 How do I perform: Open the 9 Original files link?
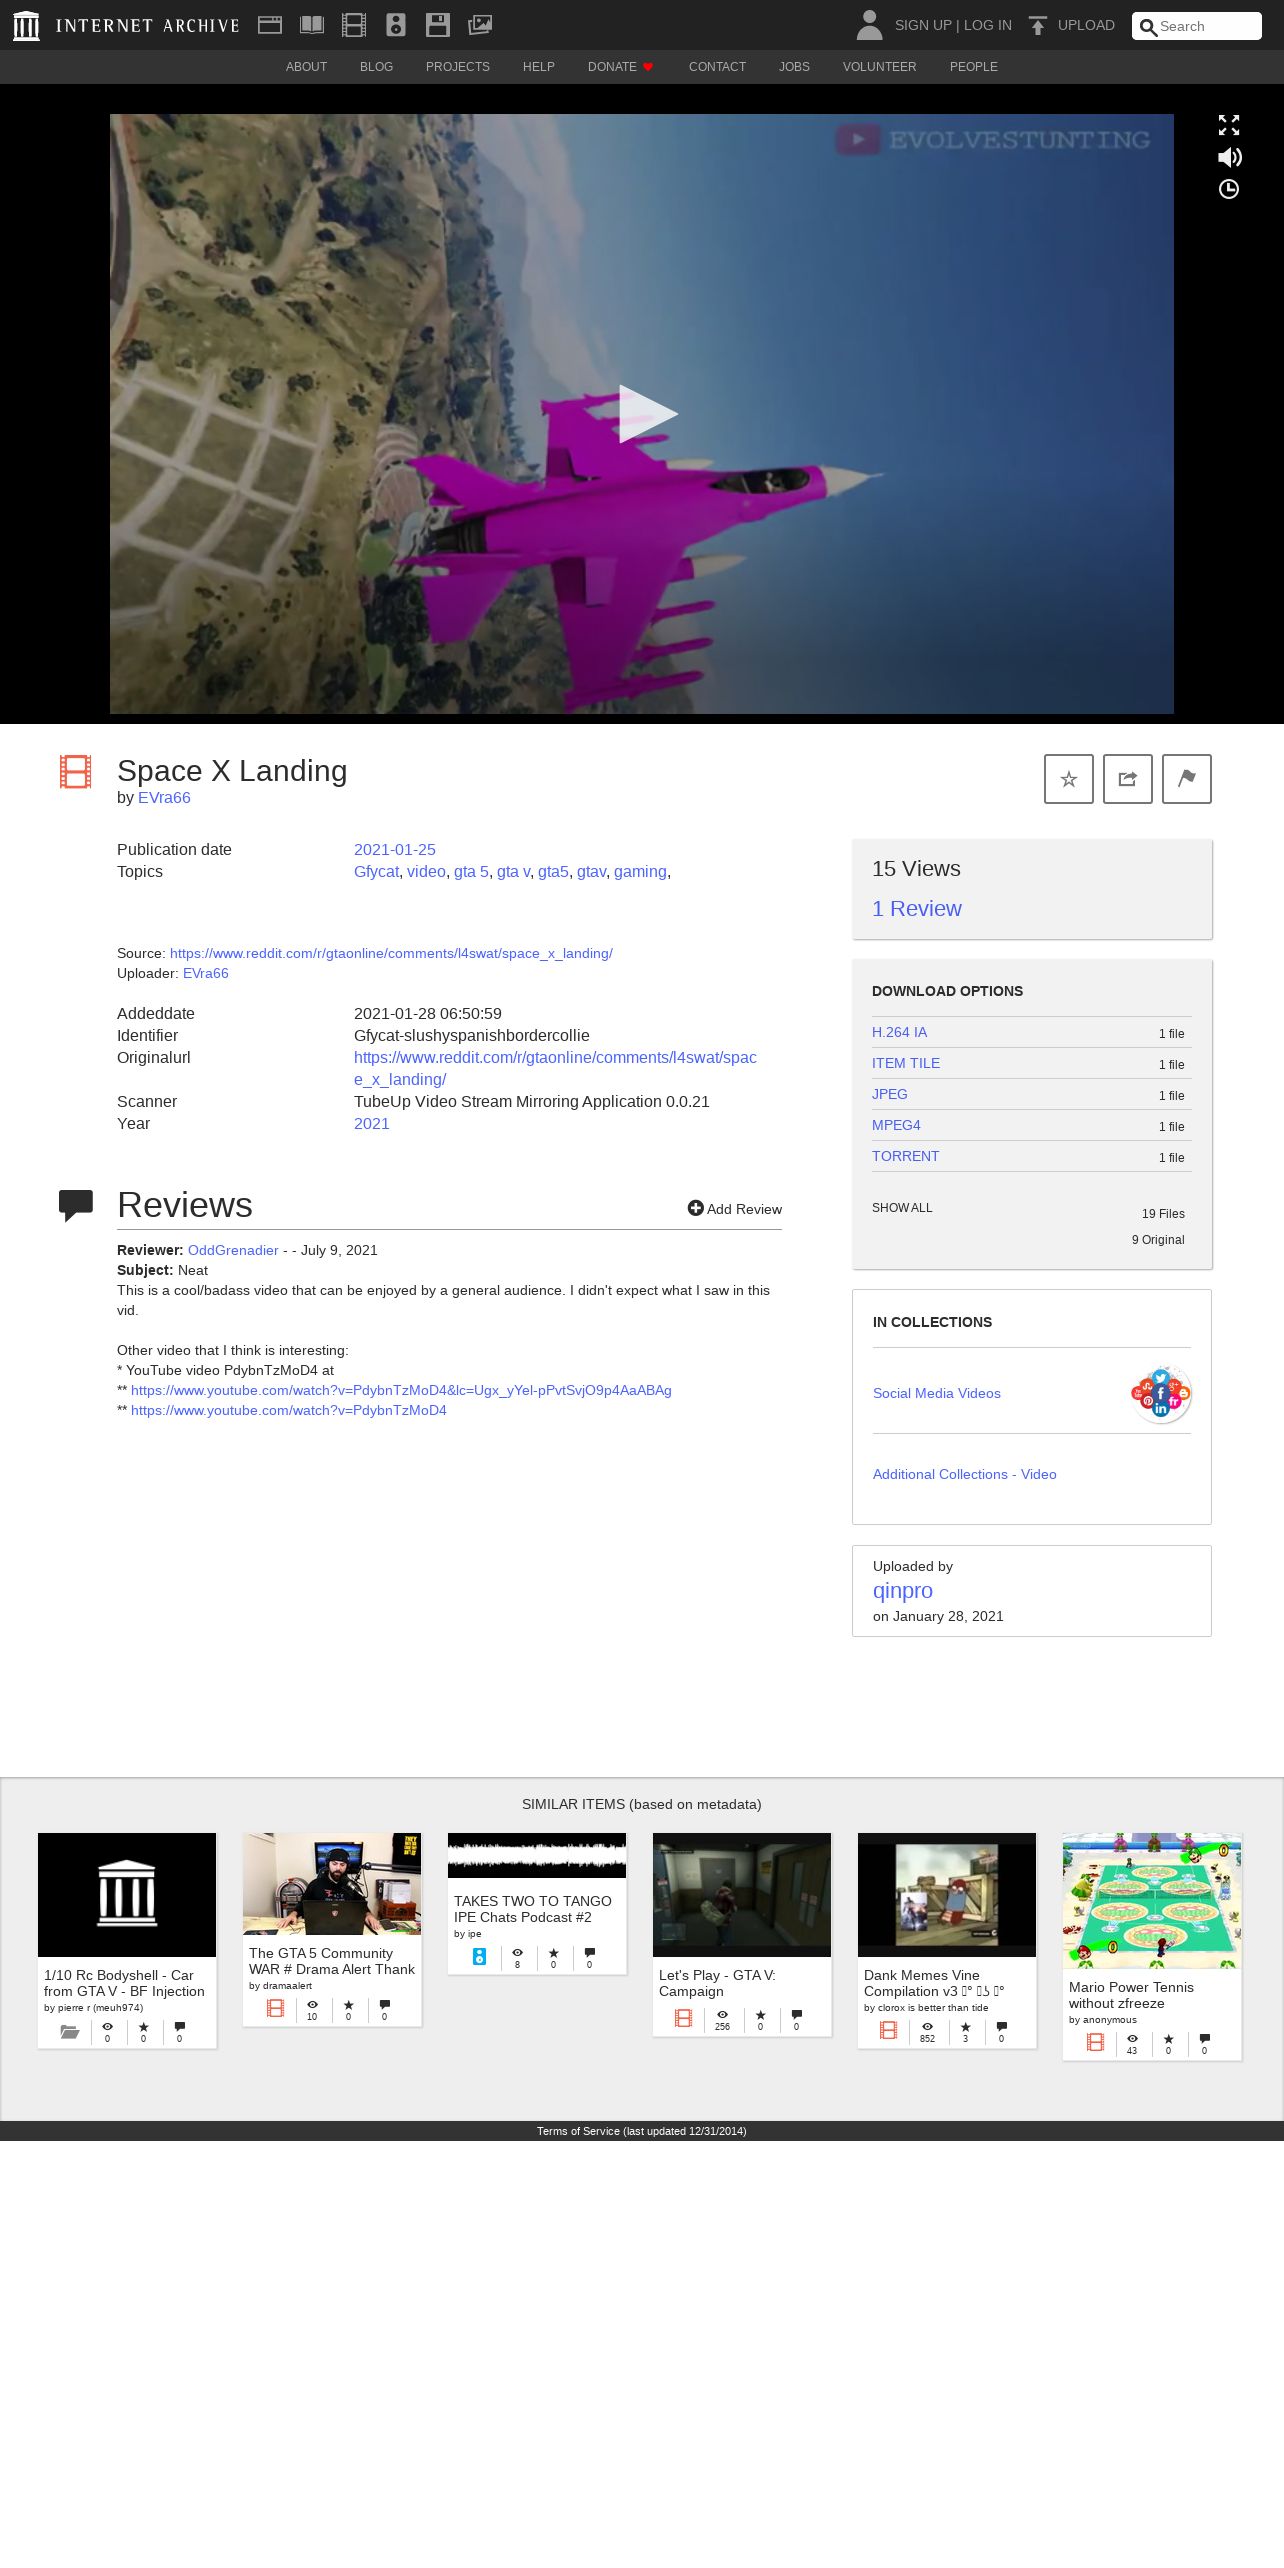(x=1158, y=1240)
